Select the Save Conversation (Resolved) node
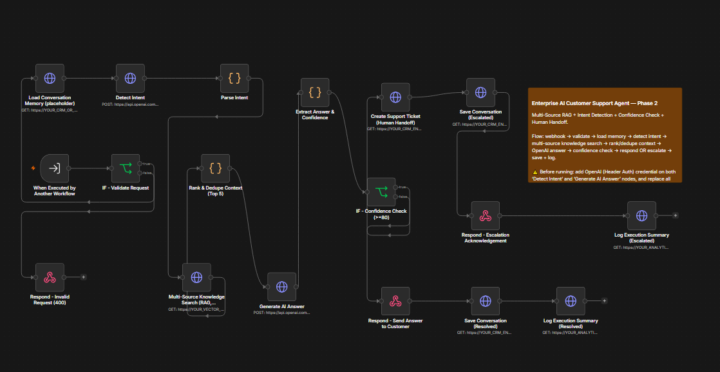 pos(485,301)
